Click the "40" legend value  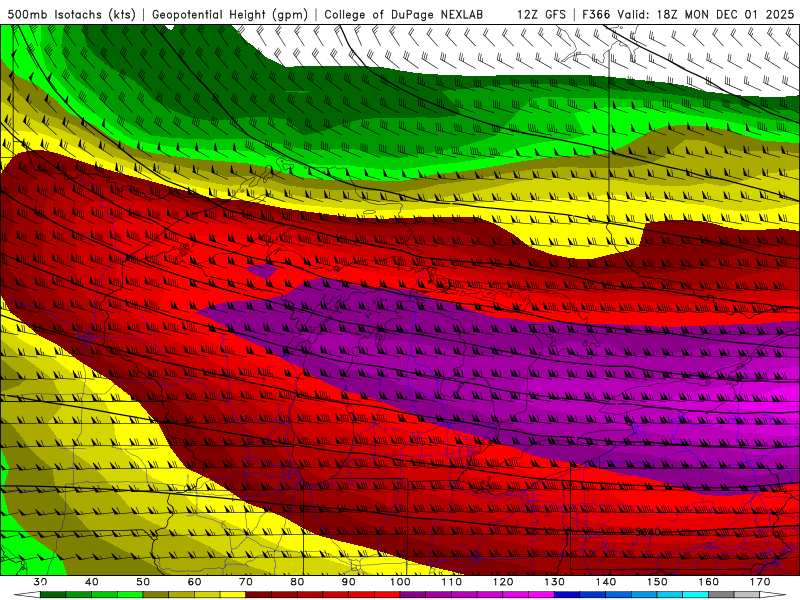[x=91, y=582]
